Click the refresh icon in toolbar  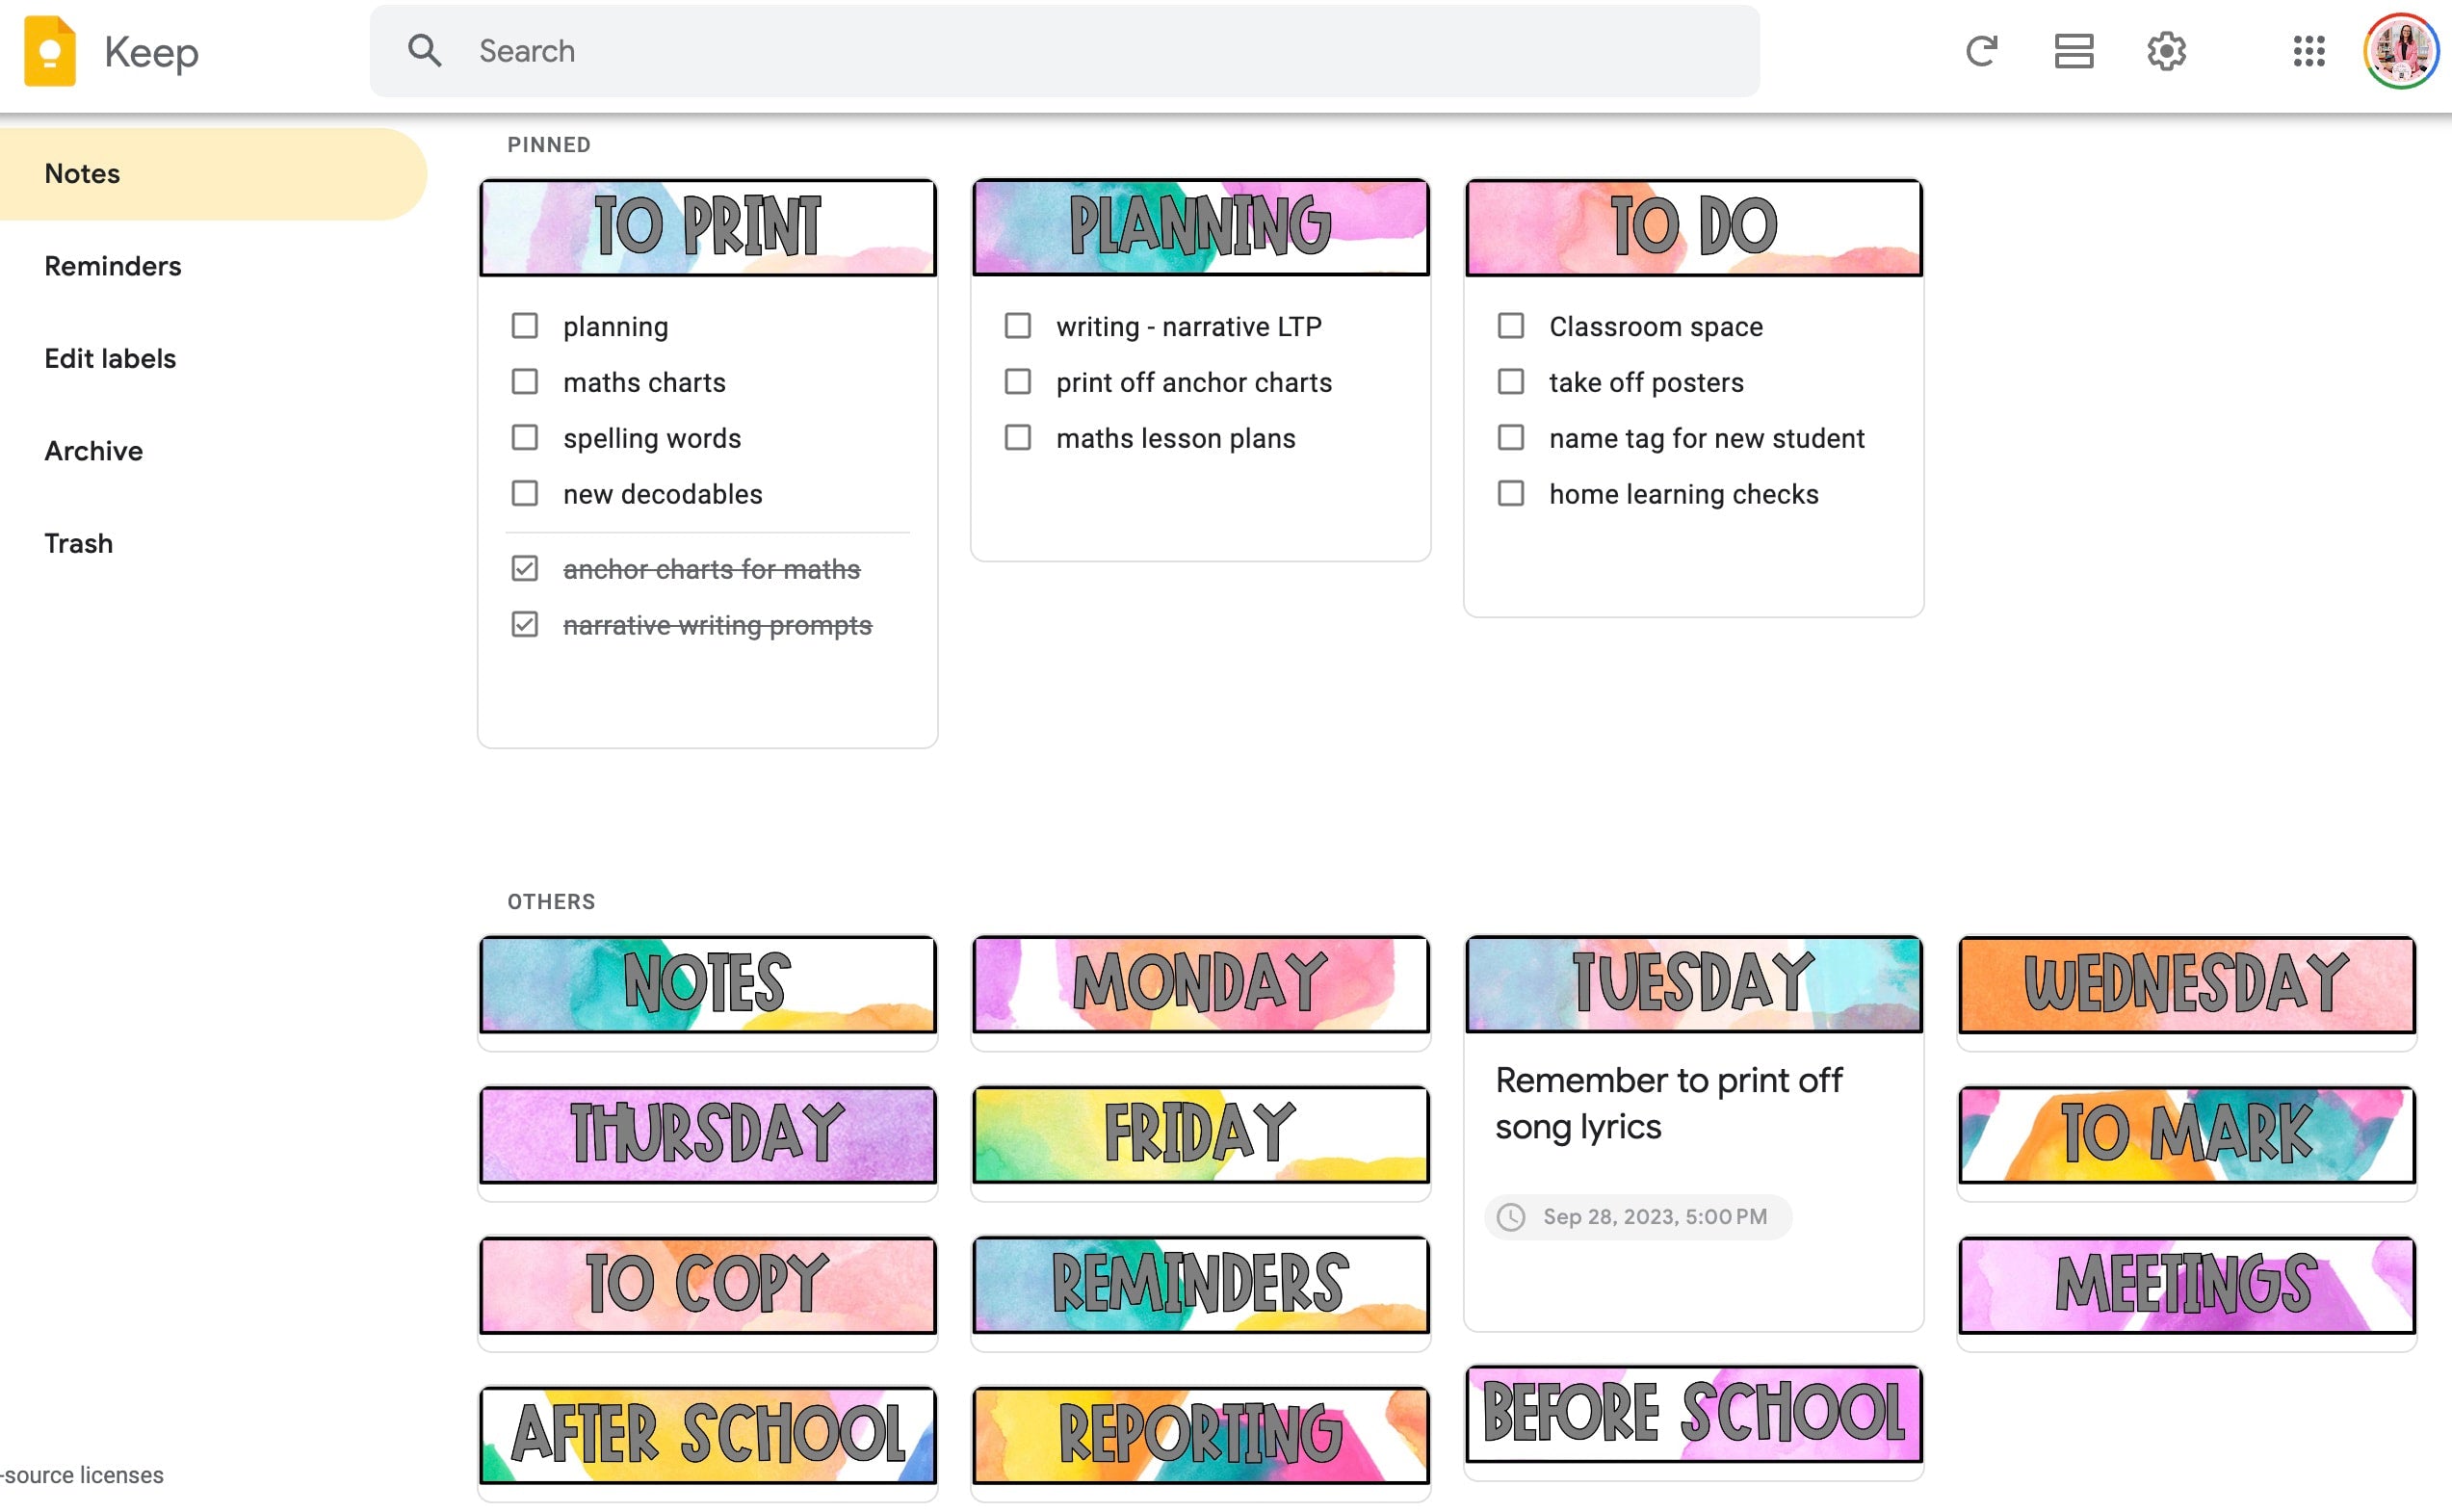[1981, 51]
